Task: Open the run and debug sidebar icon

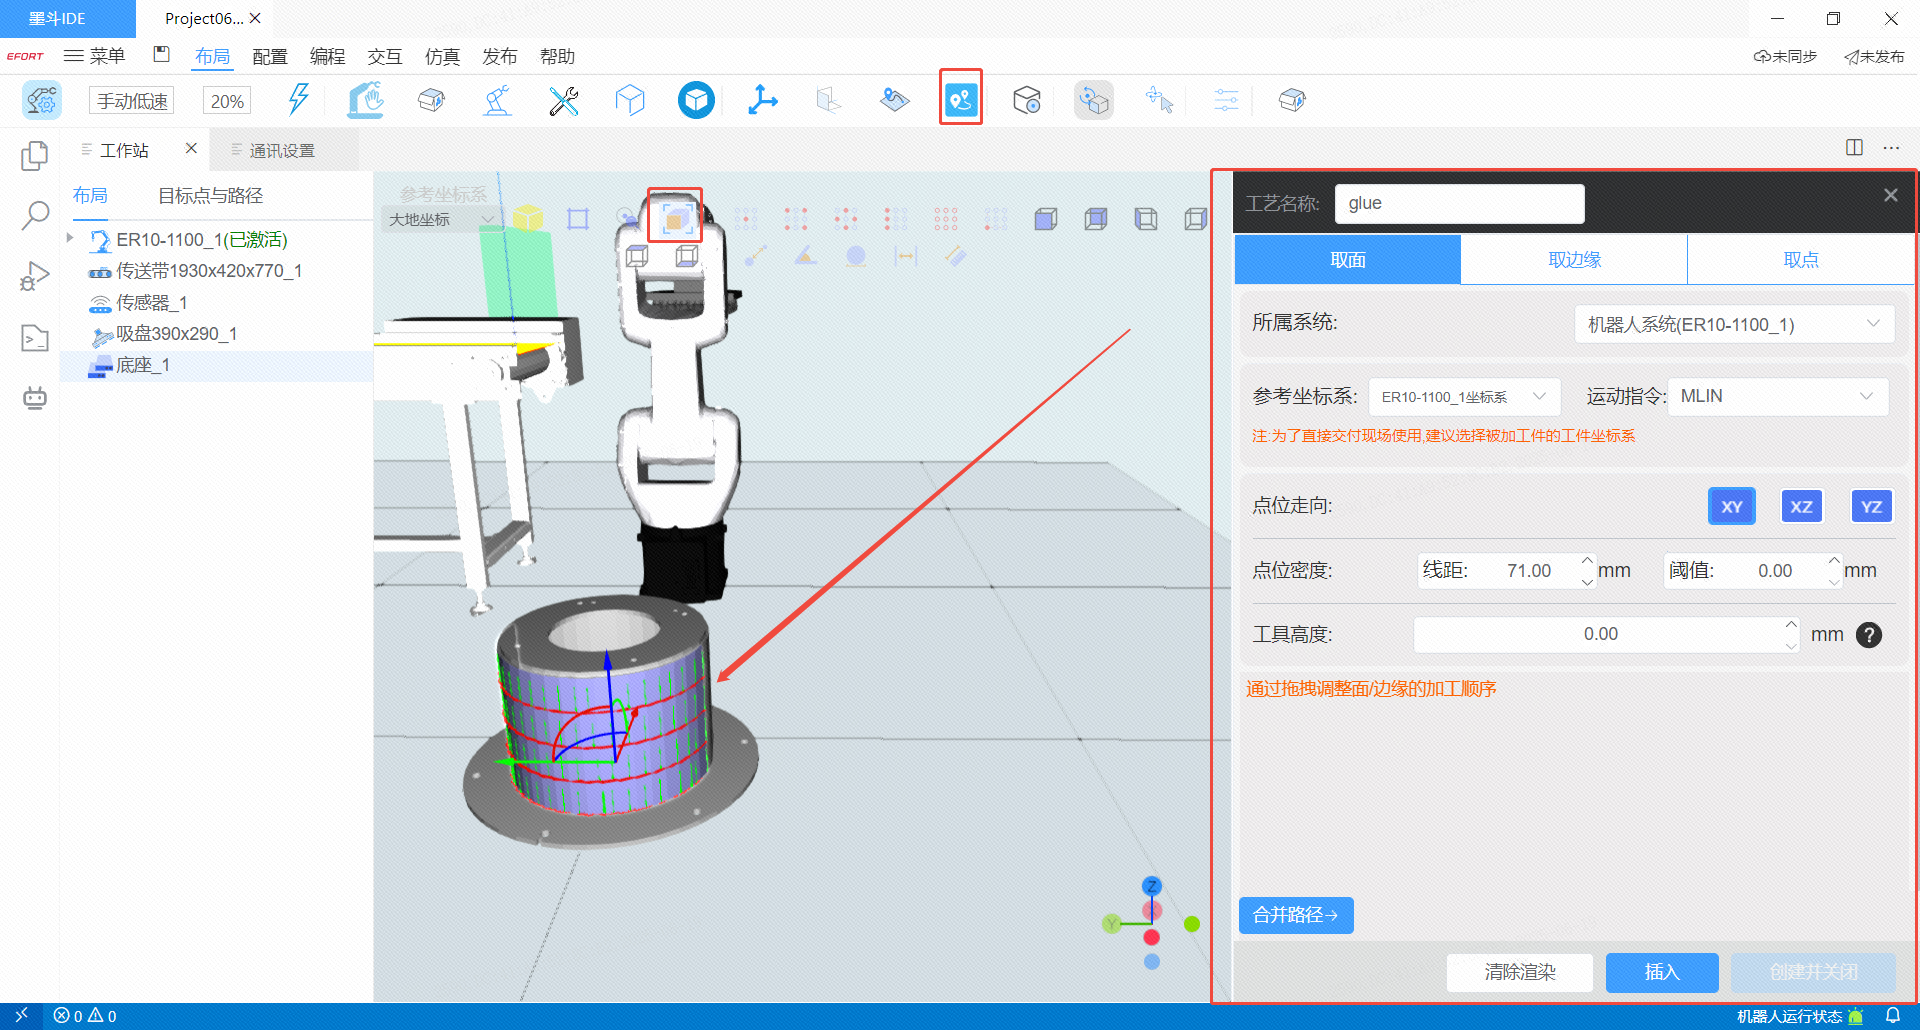Action: coord(35,276)
